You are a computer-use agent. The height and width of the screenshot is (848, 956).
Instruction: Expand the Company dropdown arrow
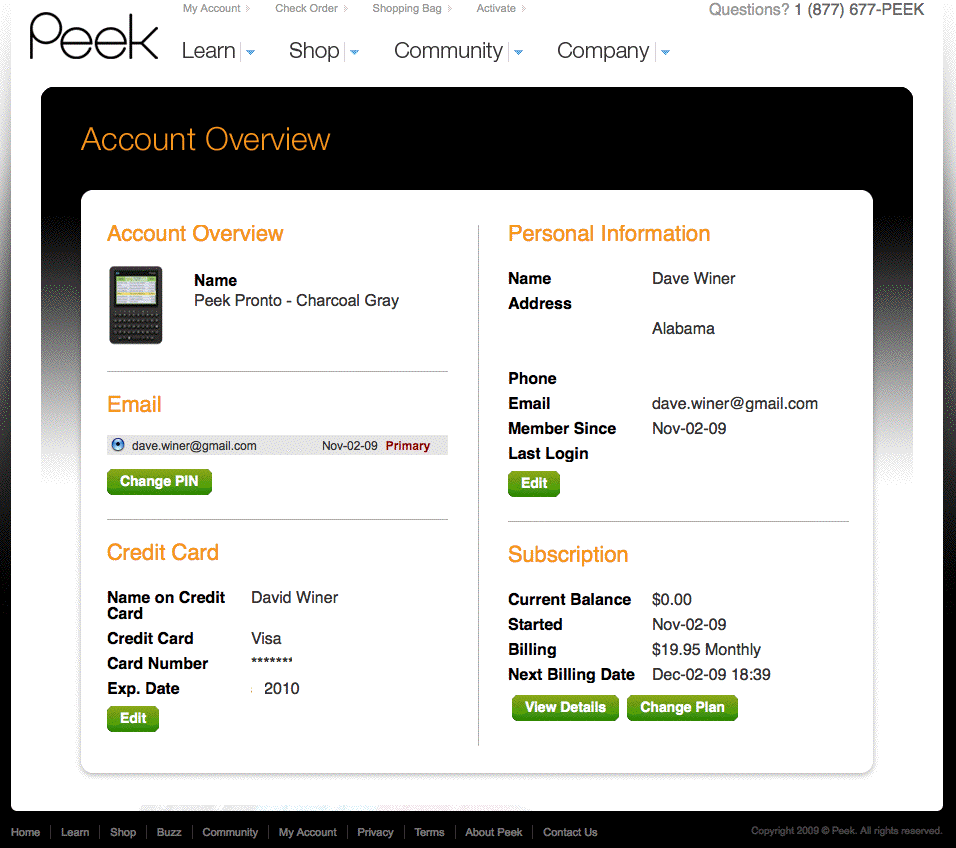click(x=665, y=52)
